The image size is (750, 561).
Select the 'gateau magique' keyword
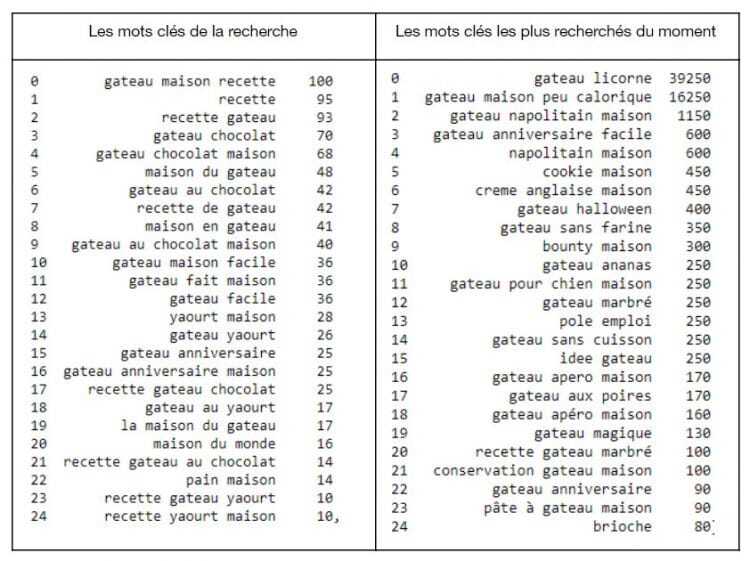tap(593, 433)
